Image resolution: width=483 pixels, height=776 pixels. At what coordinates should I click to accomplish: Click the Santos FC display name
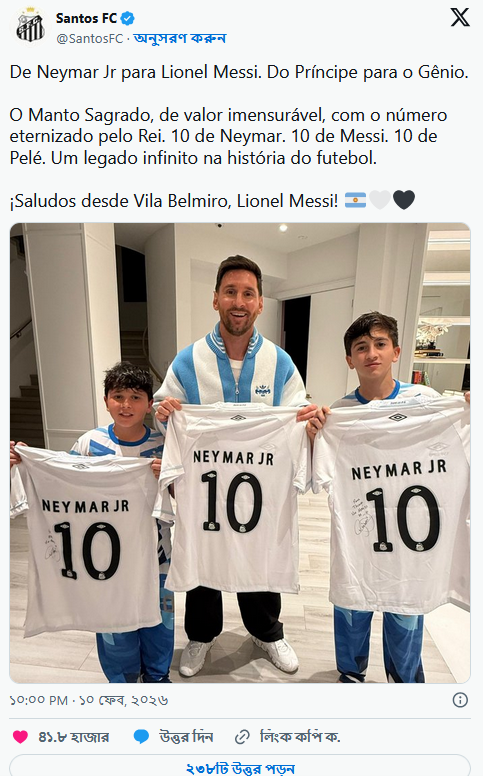point(86,19)
